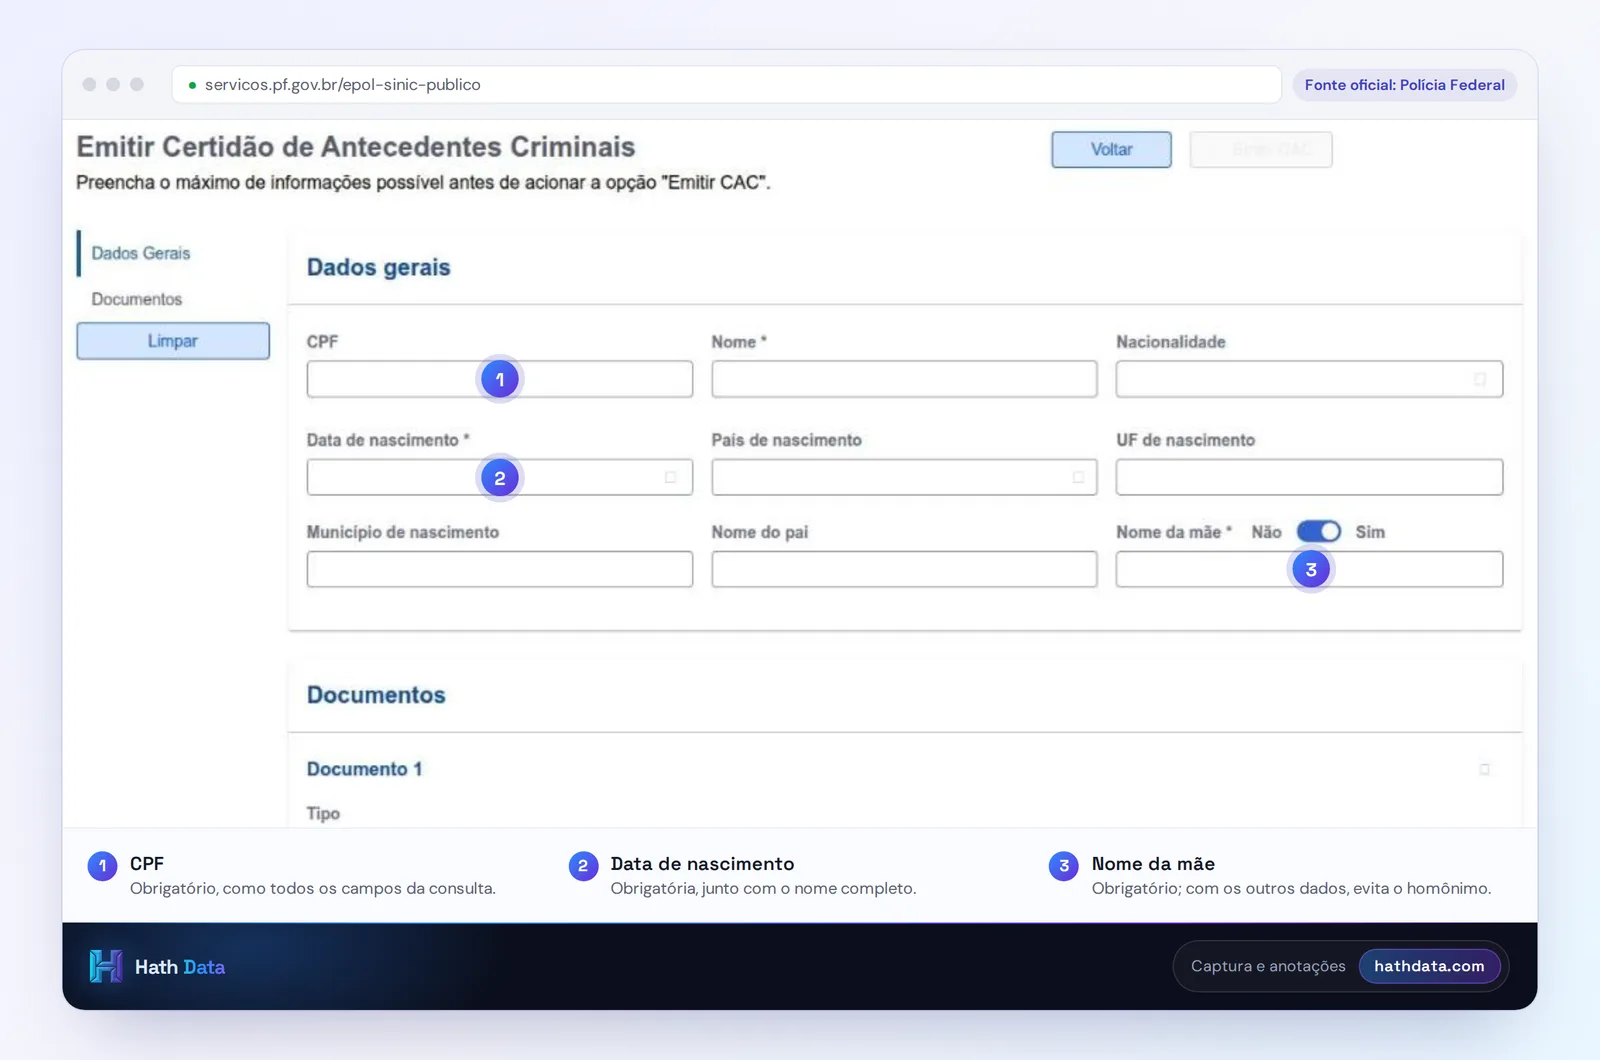Click the faded Emitir CAC button
This screenshot has width=1600, height=1060.
tap(1261, 149)
